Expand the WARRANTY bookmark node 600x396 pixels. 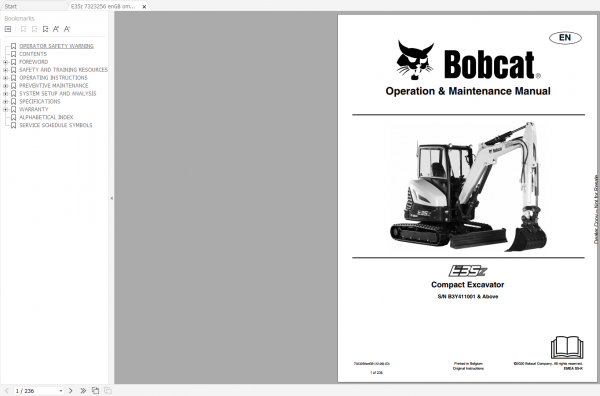[5, 109]
